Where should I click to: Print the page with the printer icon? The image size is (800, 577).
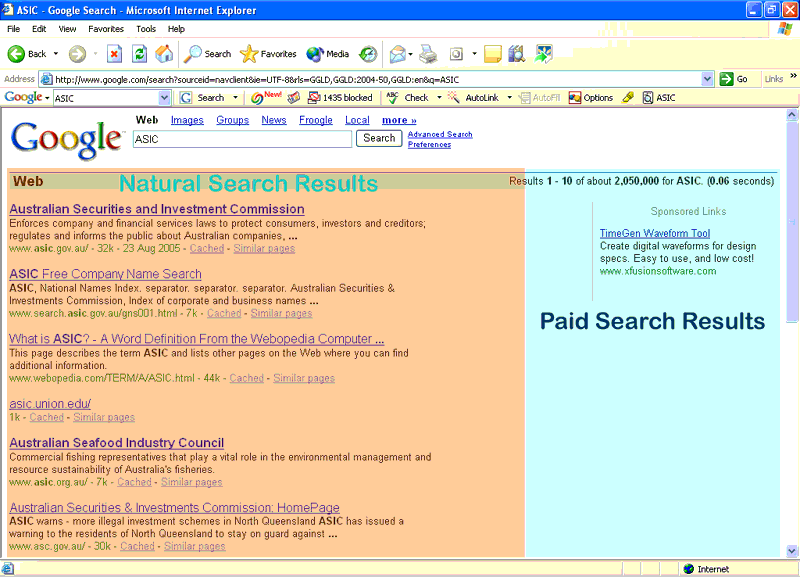coord(428,54)
